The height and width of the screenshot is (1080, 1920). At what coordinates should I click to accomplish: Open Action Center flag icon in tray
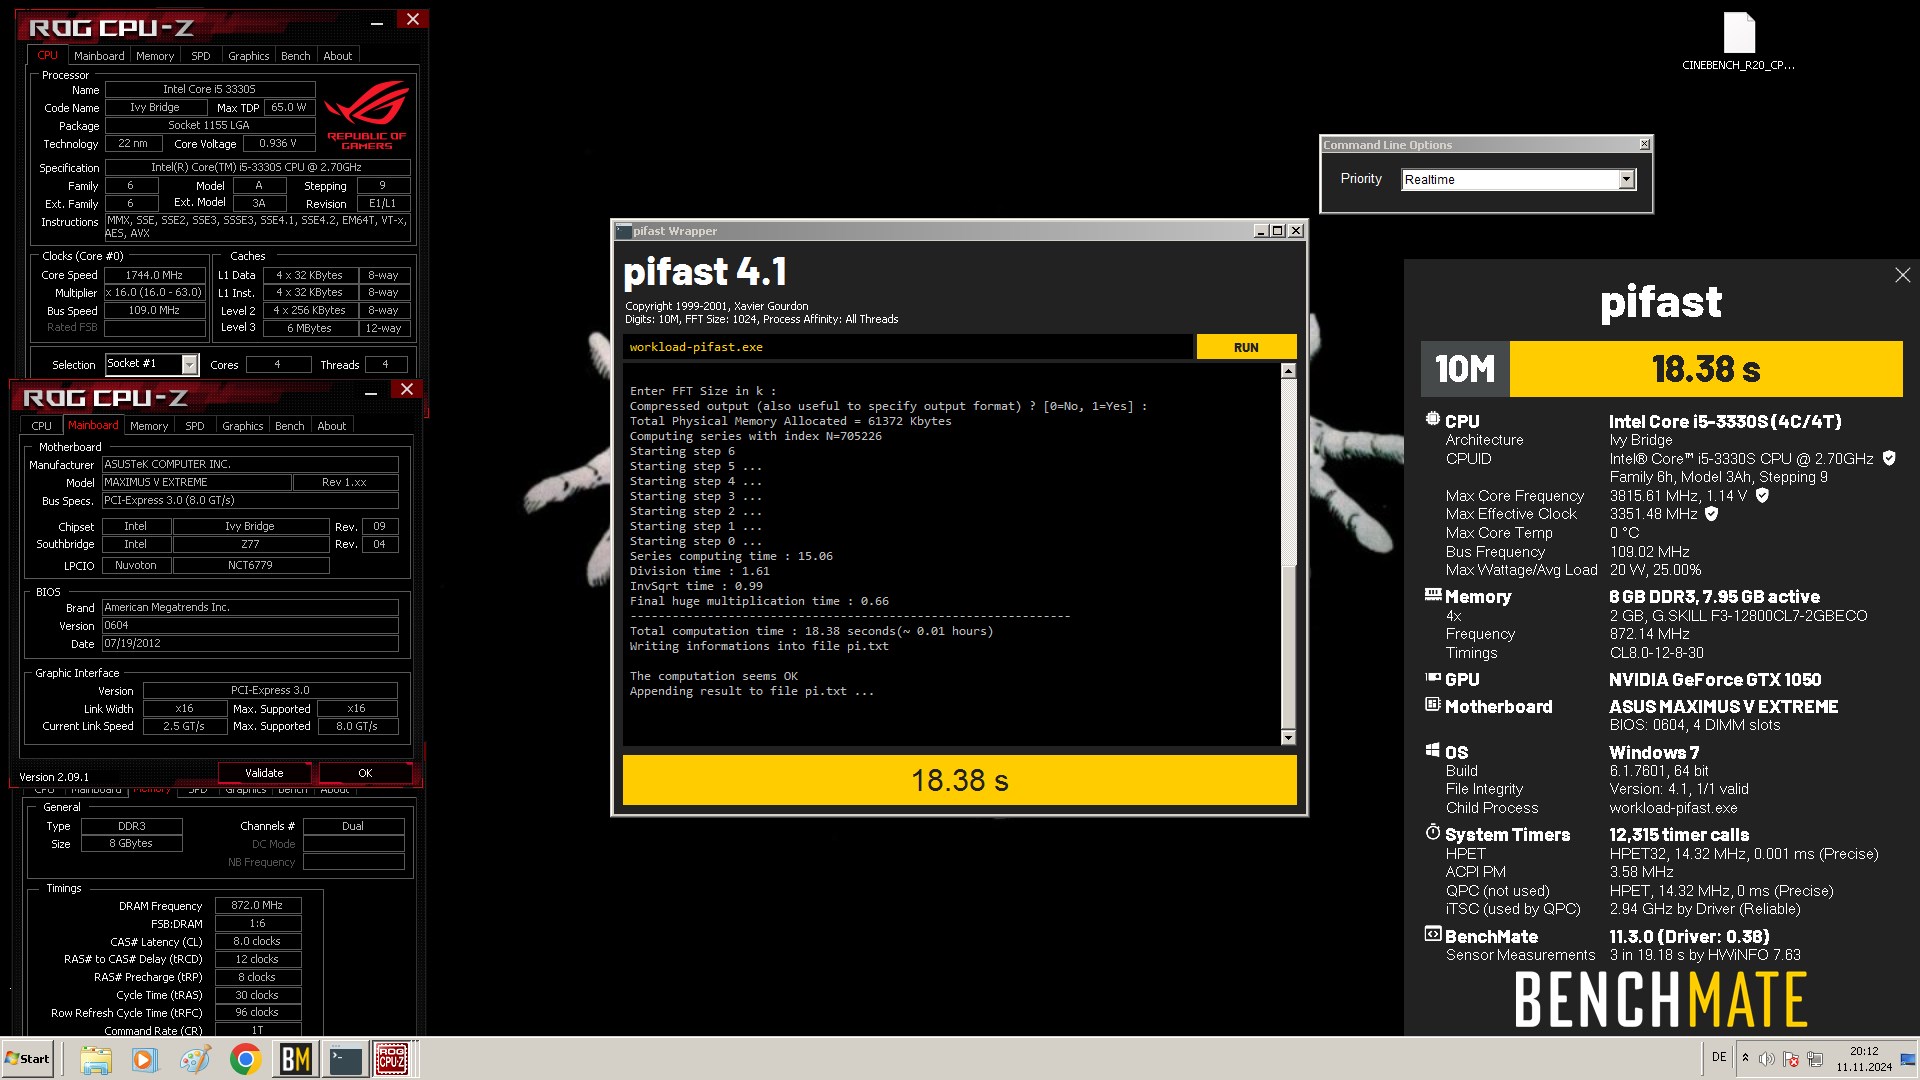coord(1791,1059)
